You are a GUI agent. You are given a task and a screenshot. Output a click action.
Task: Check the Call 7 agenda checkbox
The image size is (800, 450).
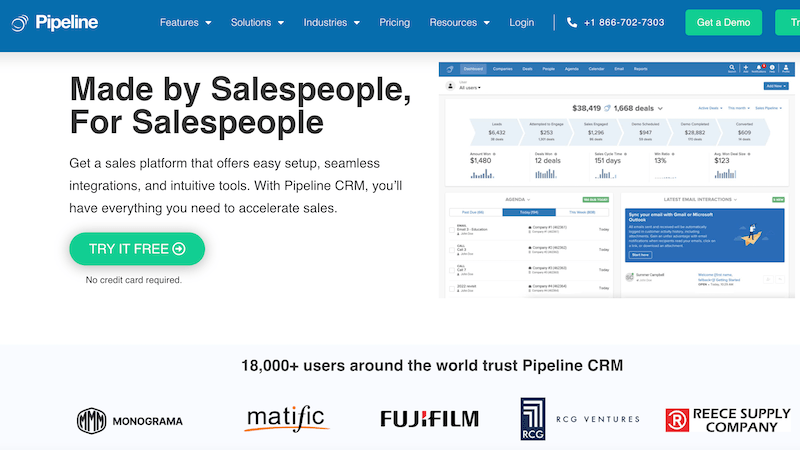[452, 270]
